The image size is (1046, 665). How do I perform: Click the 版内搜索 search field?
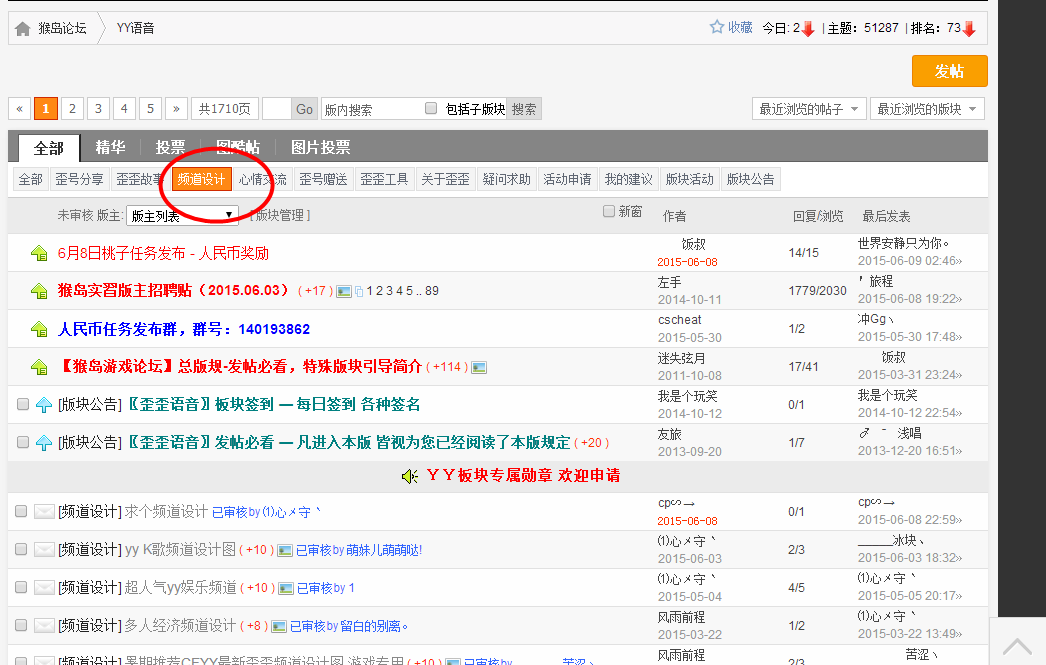pos(370,109)
